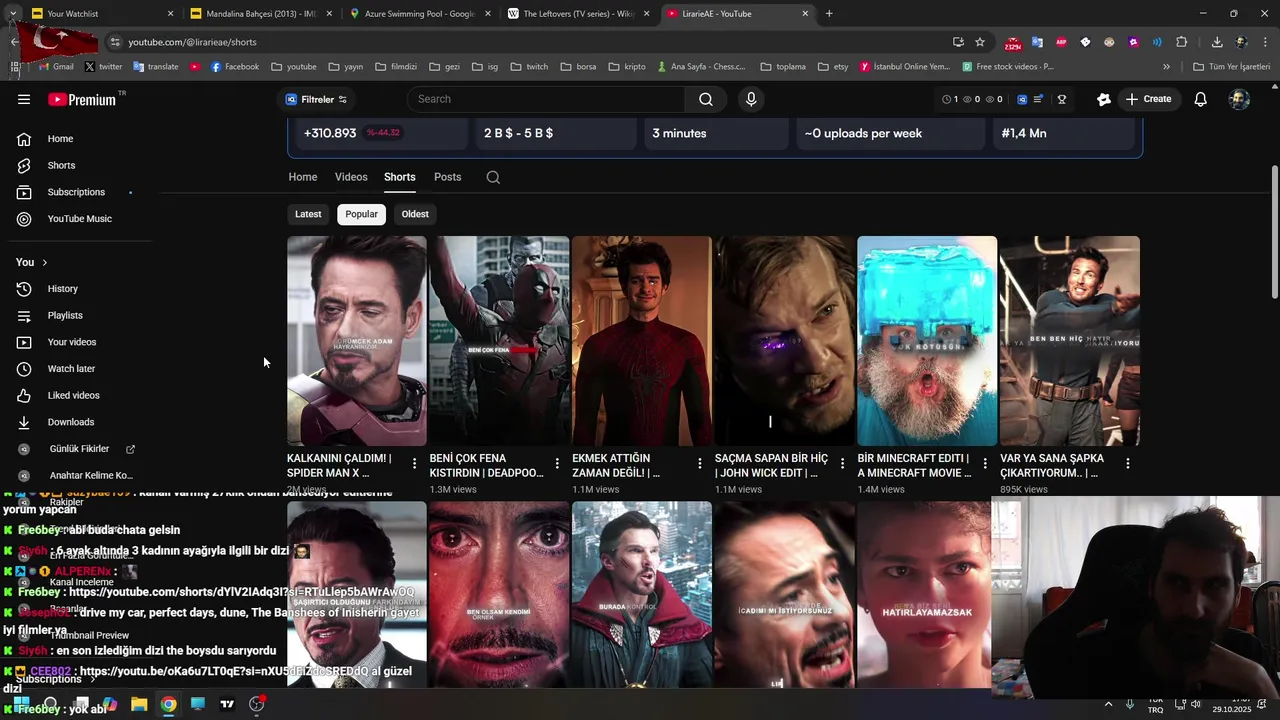Open the KALKANINI ÇALDIM Spider Man short
The image size is (1280, 720).
(357, 341)
